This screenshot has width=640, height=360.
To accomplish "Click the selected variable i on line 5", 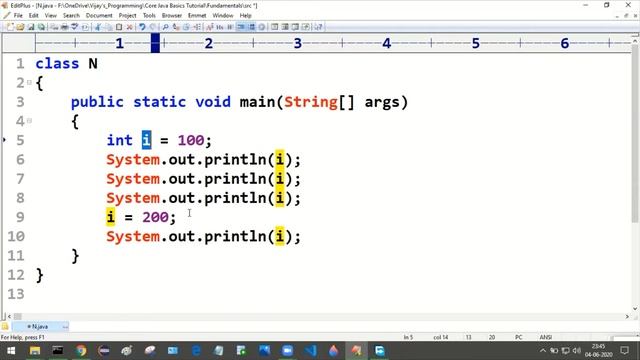I will 147,140.
